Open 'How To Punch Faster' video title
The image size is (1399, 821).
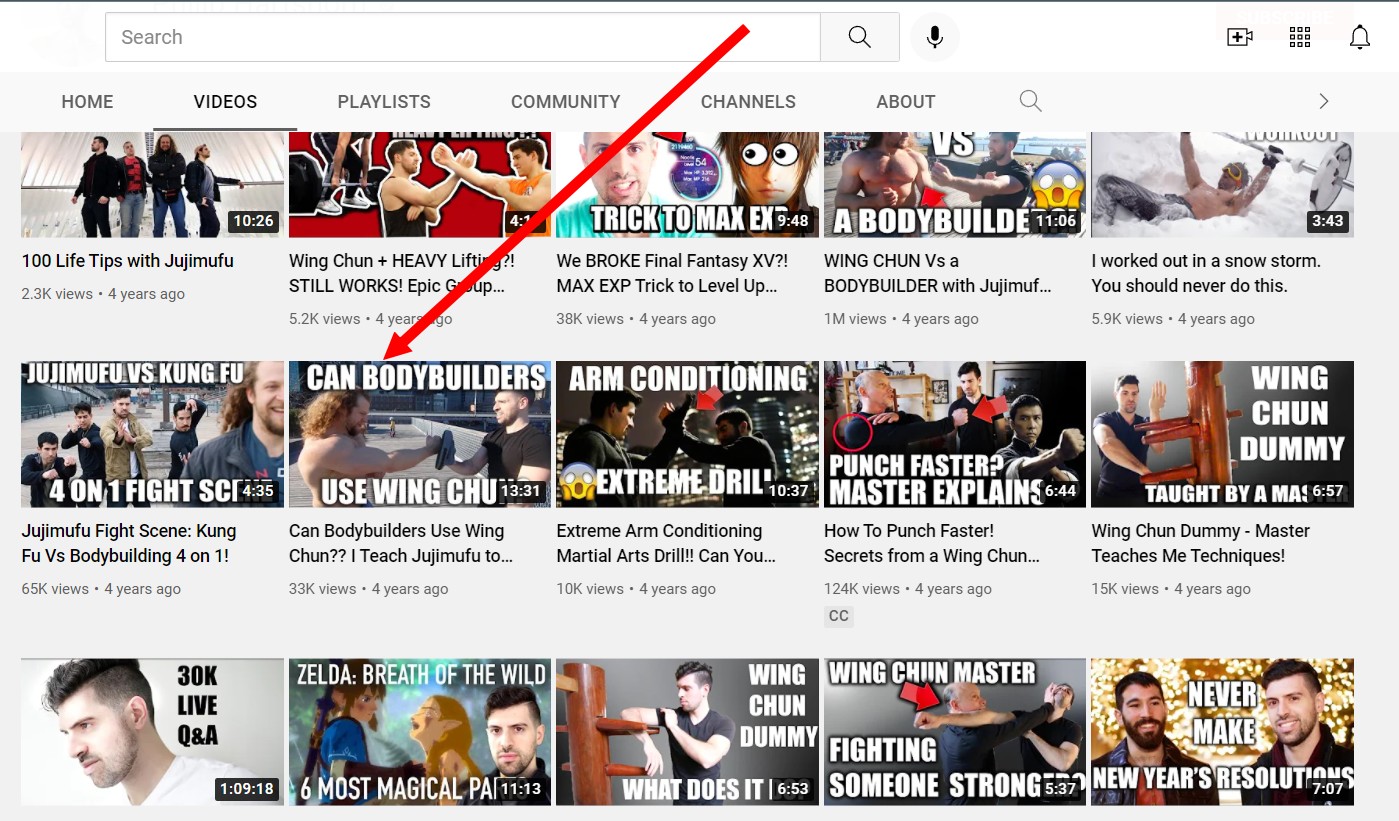pos(932,543)
